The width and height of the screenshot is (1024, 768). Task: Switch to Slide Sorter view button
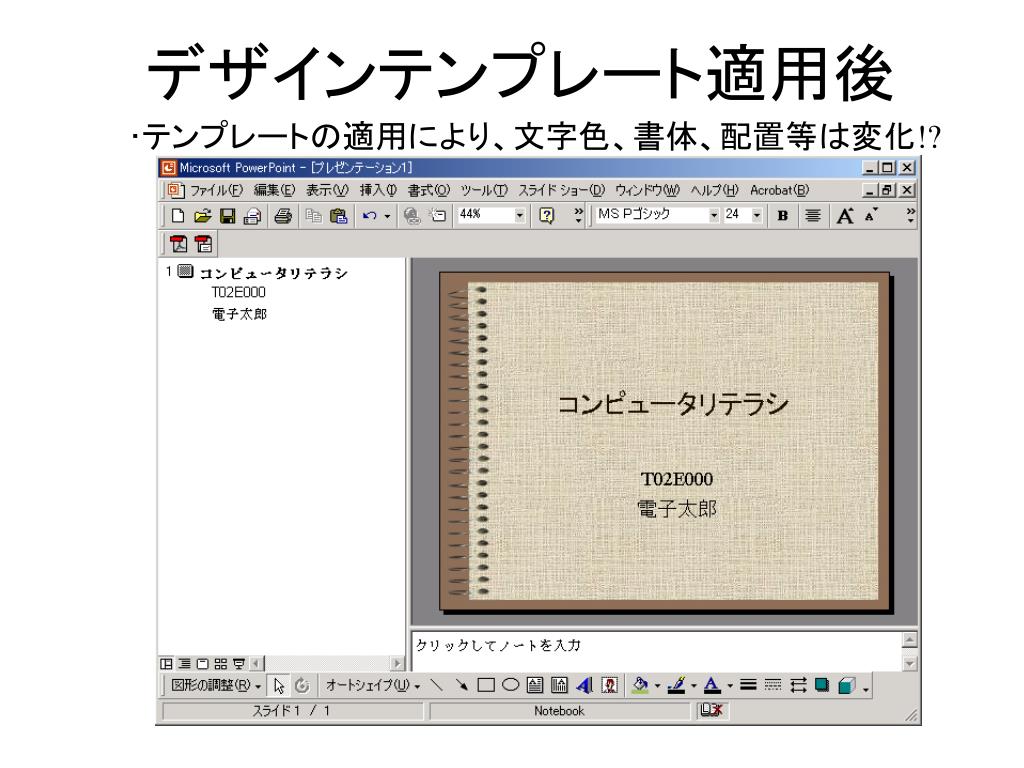pyautogui.click(x=221, y=664)
